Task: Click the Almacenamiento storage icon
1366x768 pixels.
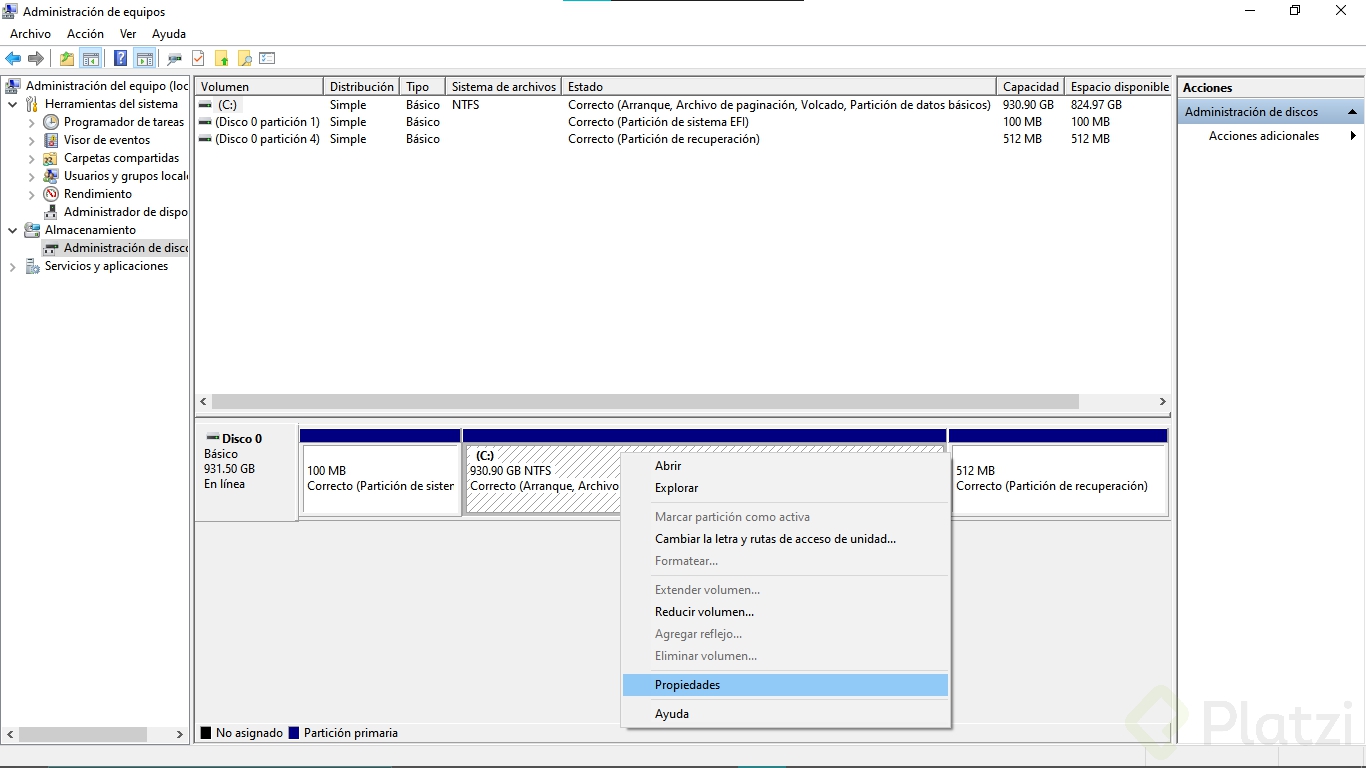Action: [x=32, y=230]
